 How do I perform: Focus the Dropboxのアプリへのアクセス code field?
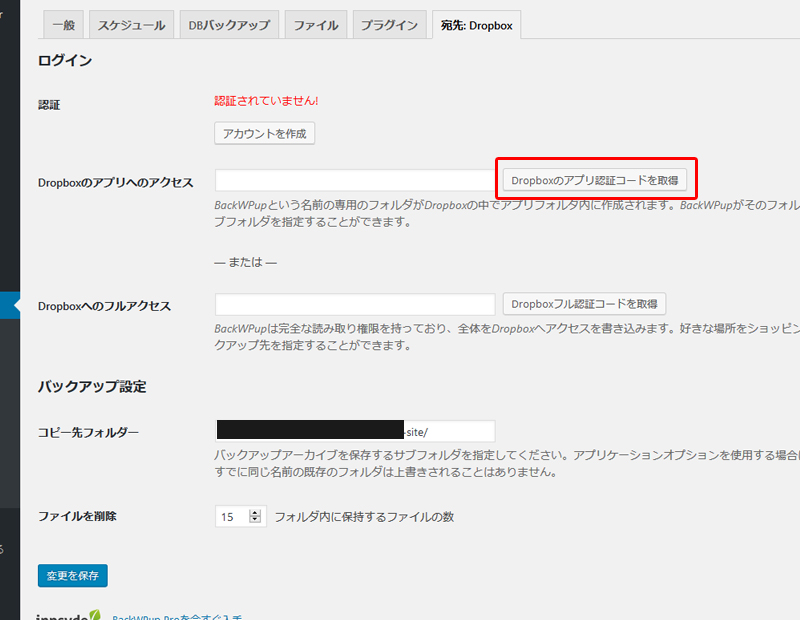click(355, 181)
